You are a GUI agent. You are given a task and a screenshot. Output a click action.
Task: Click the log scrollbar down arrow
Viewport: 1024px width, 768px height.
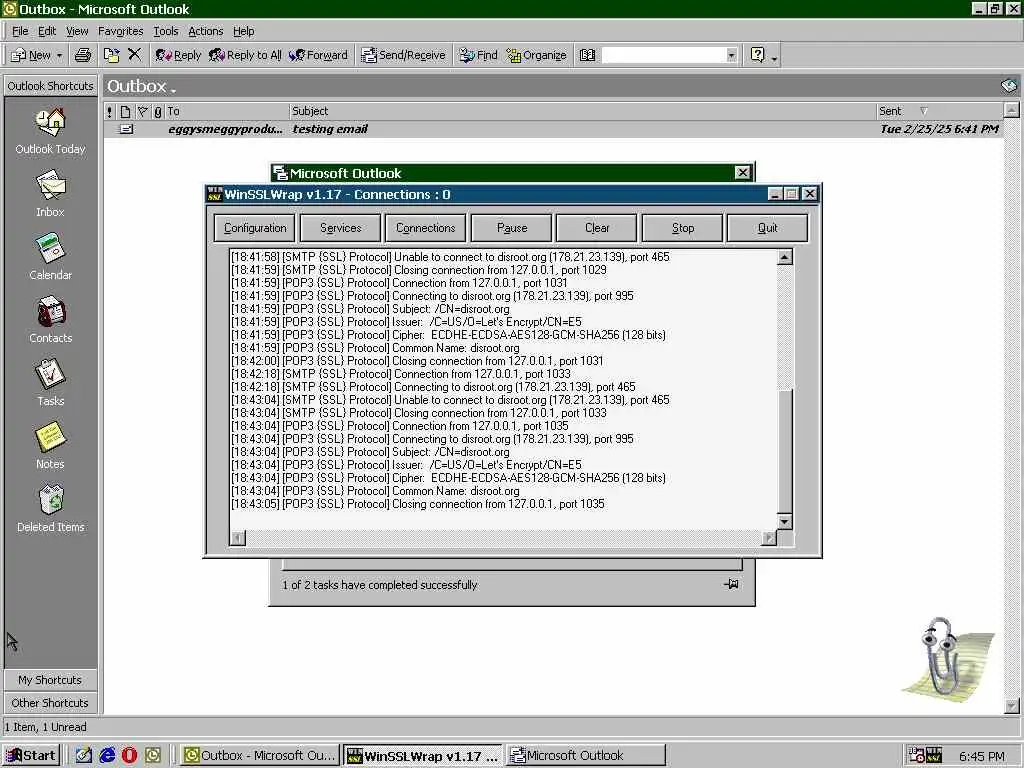coord(785,522)
